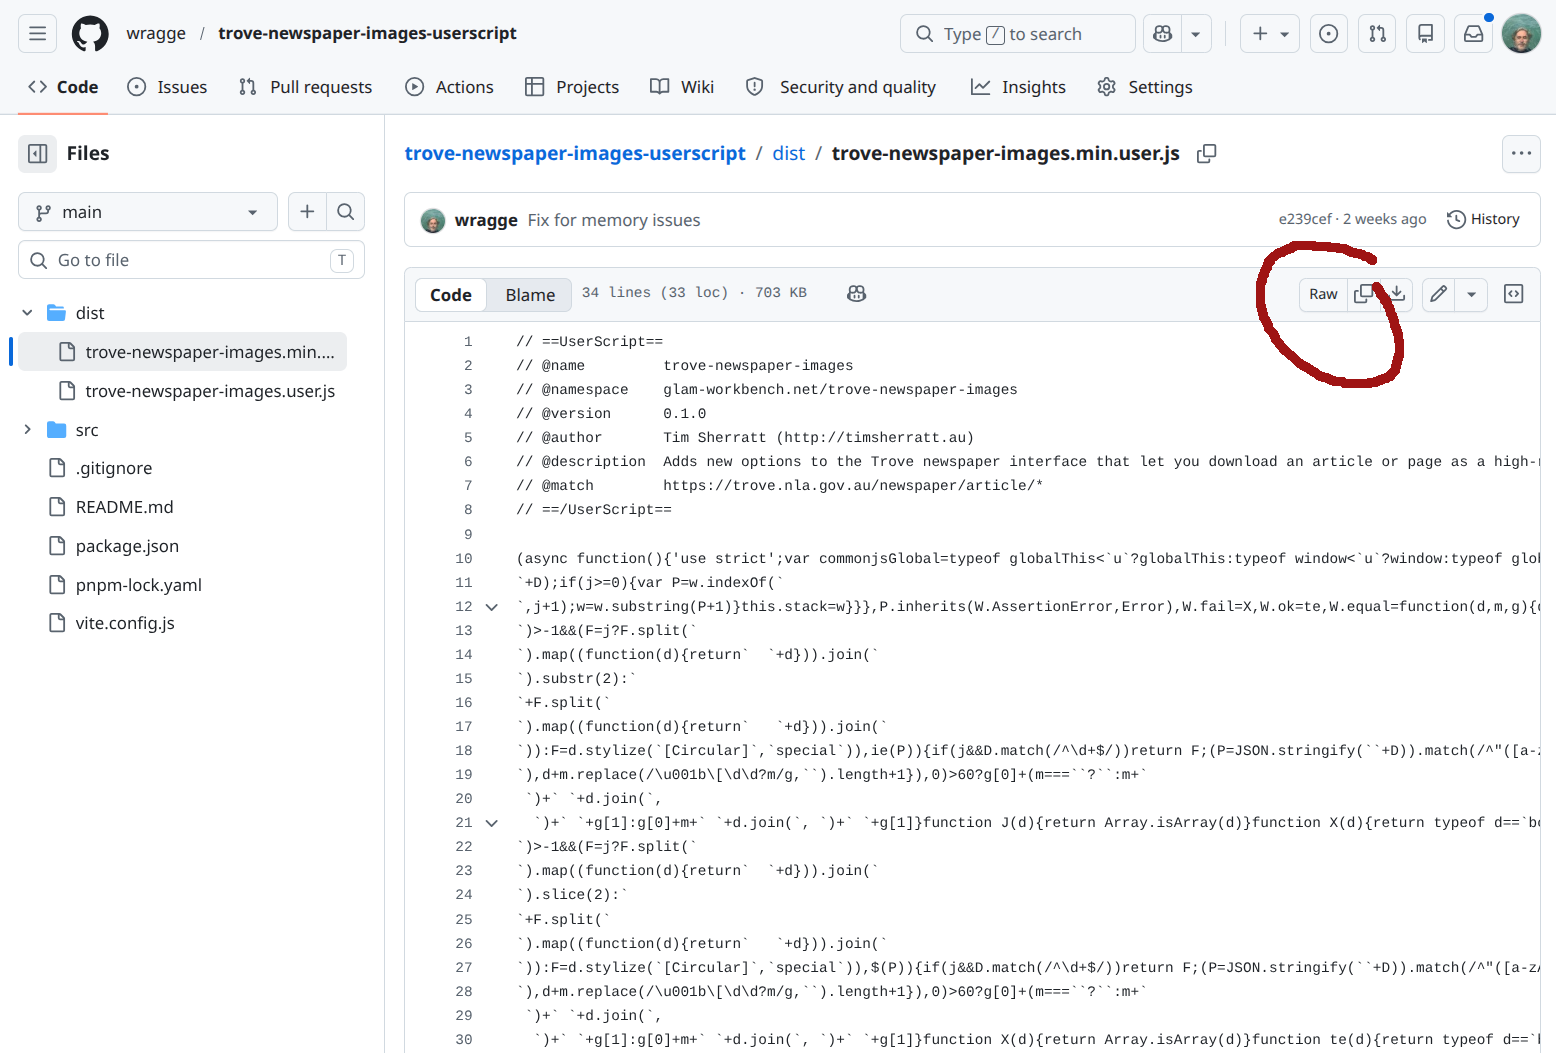Open the global navigation hamburger menu
Viewport: 1556px width, 1053px height.
(37, 33)
